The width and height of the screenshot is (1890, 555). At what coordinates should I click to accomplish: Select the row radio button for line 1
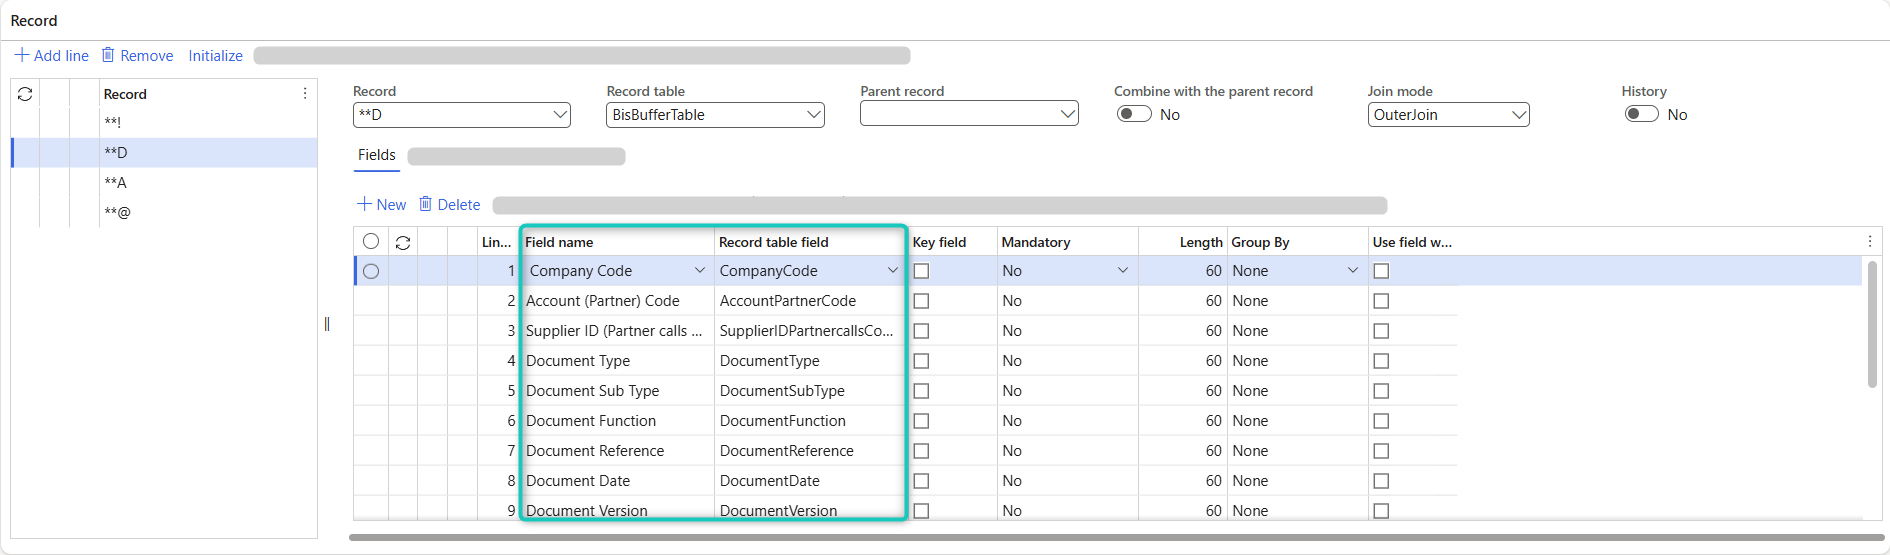371,271
